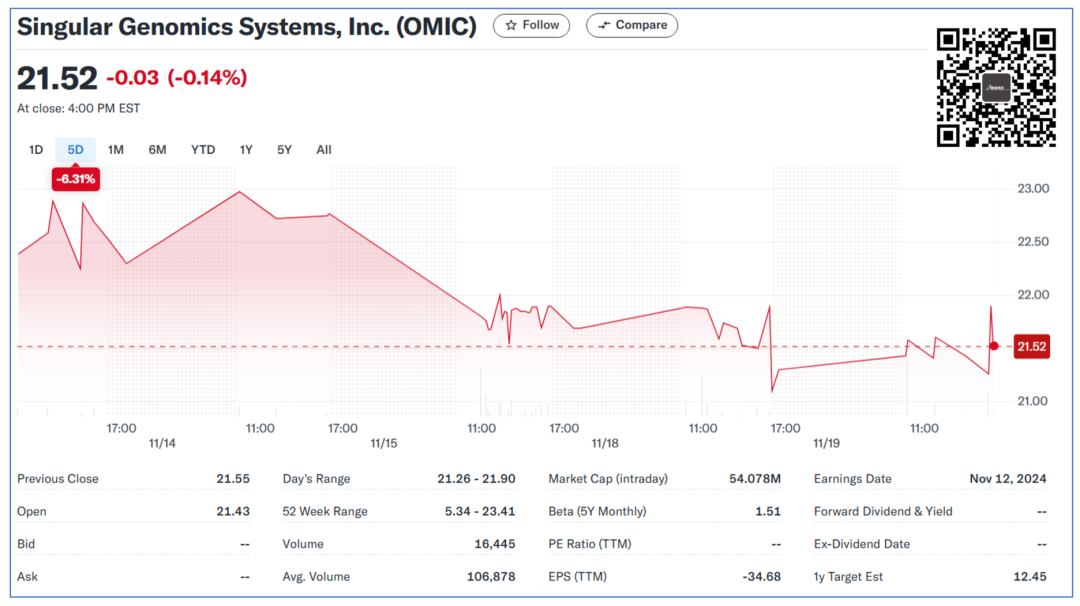1080x606 pixels.
Task: Switch chart to 1M range
Action: click(116, 150)
